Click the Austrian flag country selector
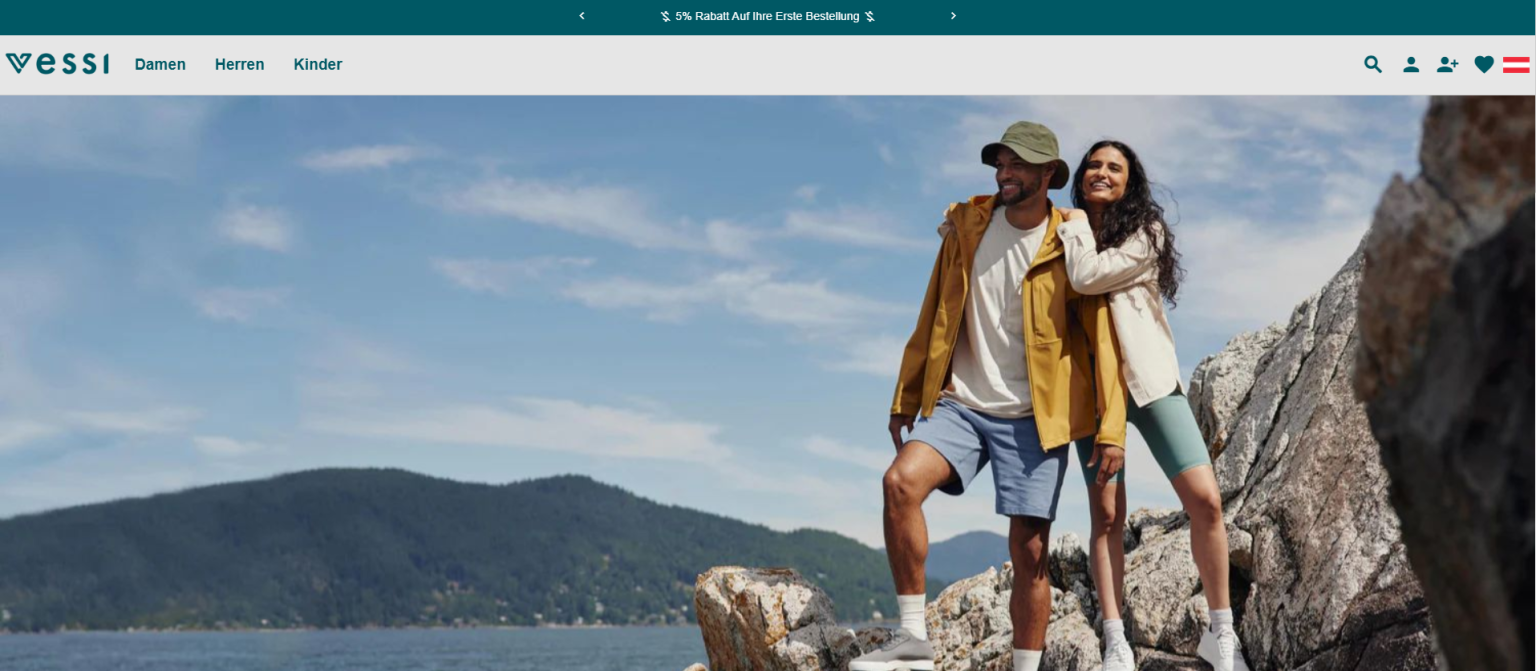Viewport: 1536px width, 671px height. [x=1516, y=64]
